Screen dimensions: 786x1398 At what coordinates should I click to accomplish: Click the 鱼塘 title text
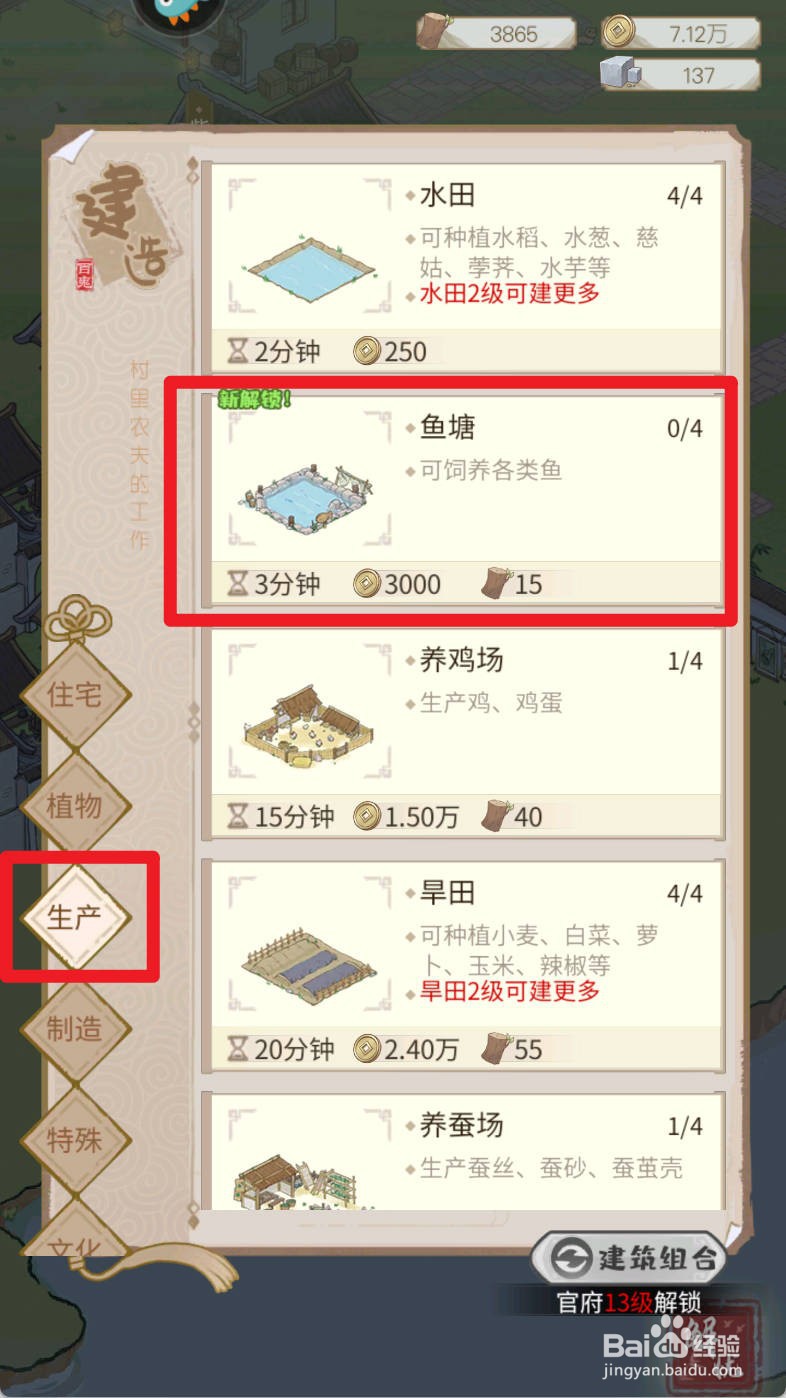click(x=448, y=428)
